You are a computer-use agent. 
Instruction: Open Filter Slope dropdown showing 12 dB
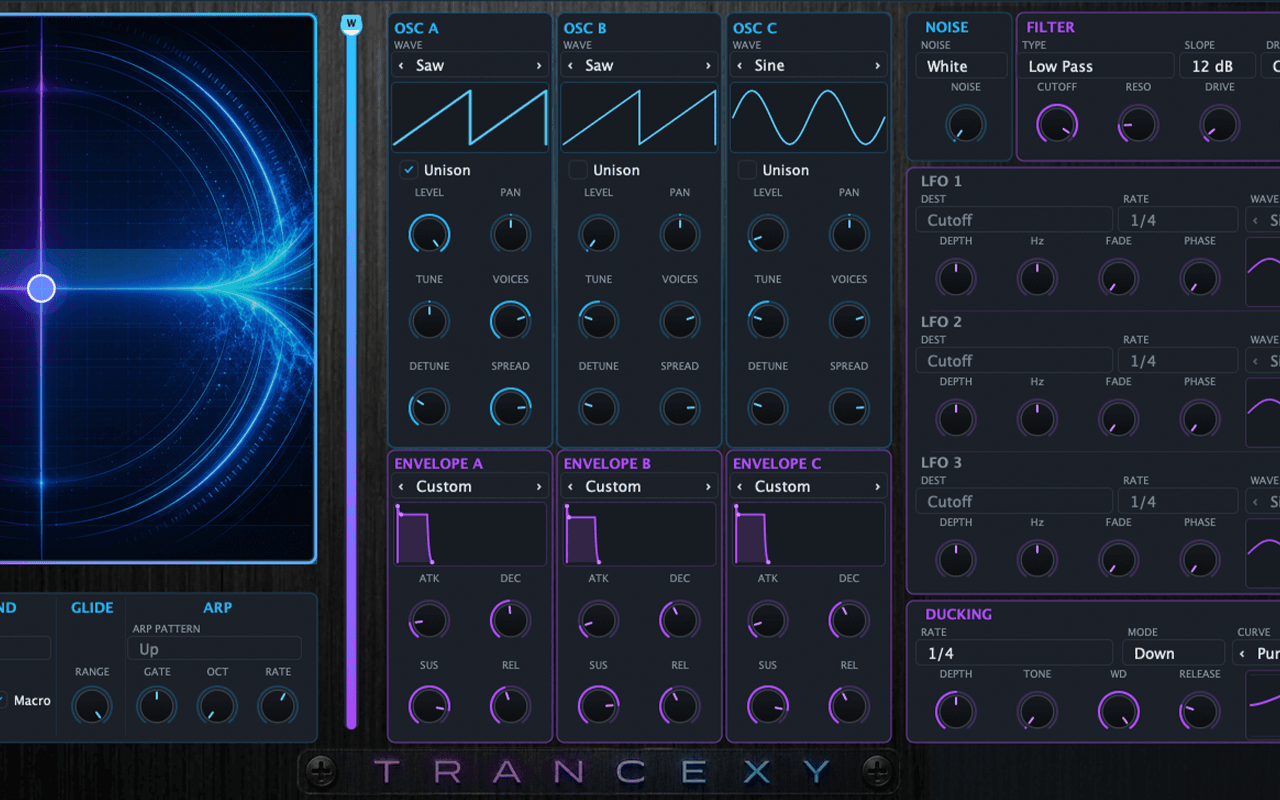(1218, 66)
